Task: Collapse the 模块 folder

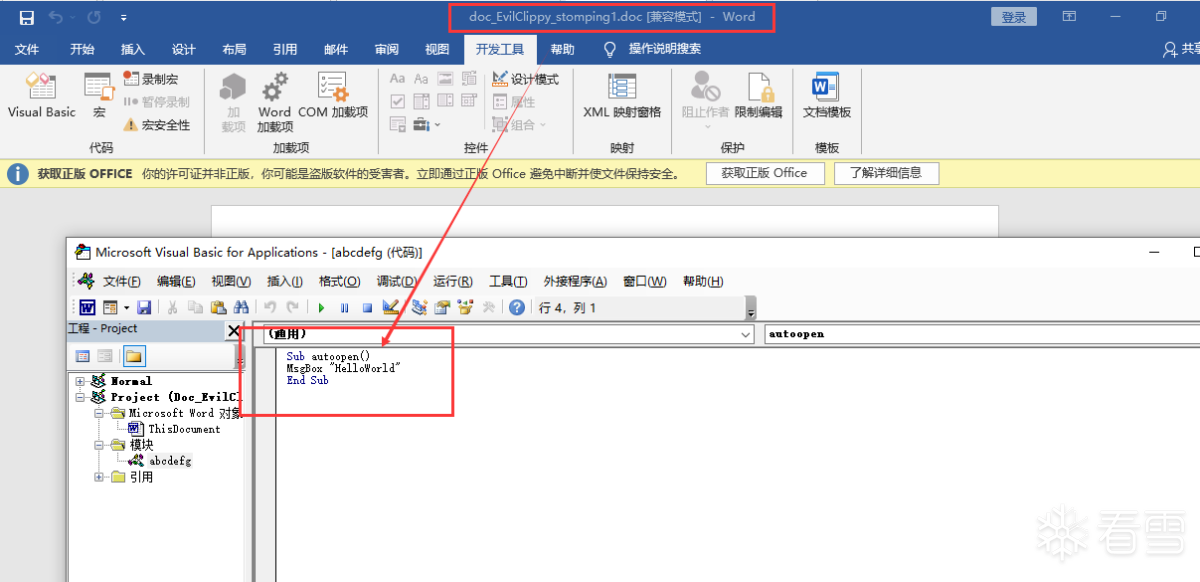Action: 99,445
